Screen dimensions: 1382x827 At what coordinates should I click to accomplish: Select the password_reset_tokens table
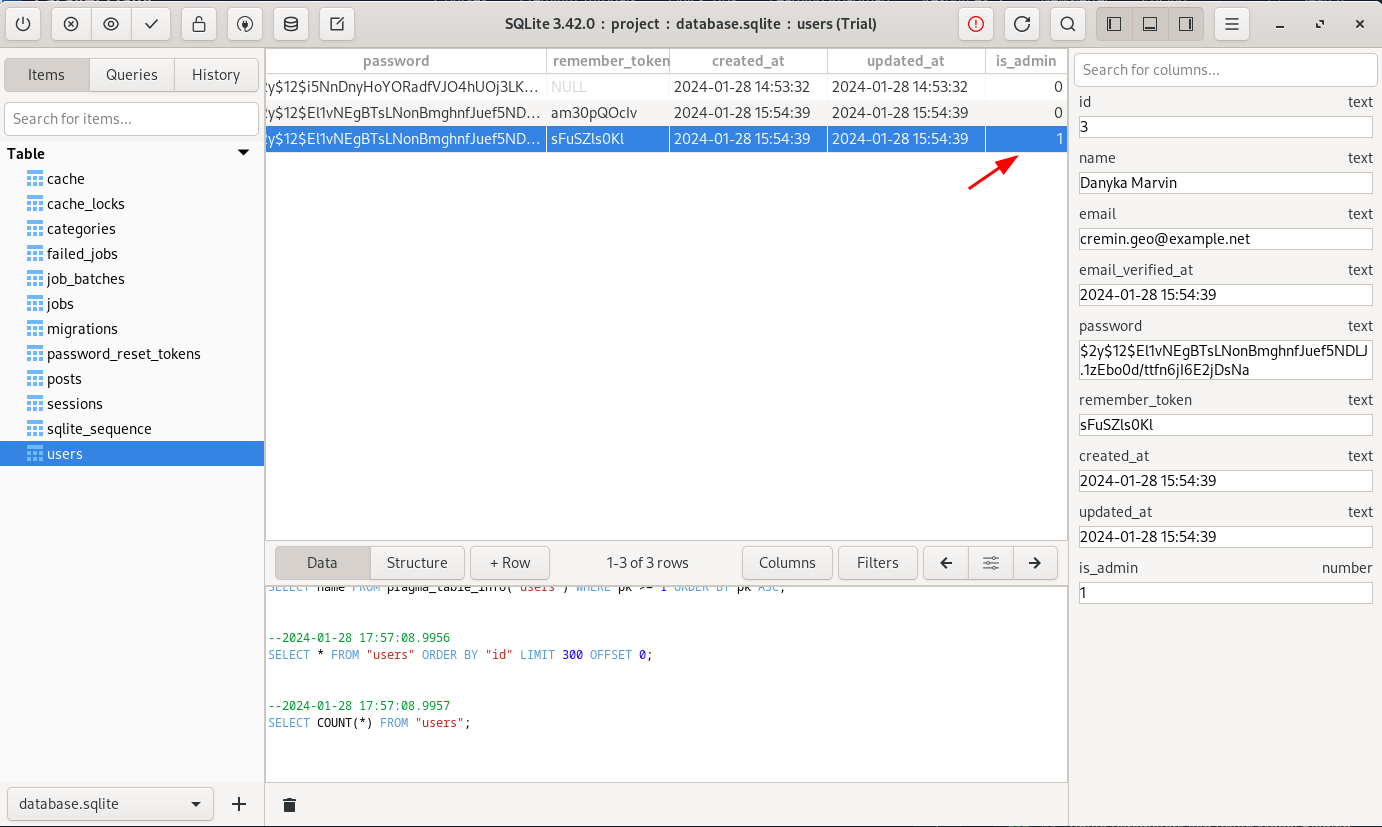132,354
